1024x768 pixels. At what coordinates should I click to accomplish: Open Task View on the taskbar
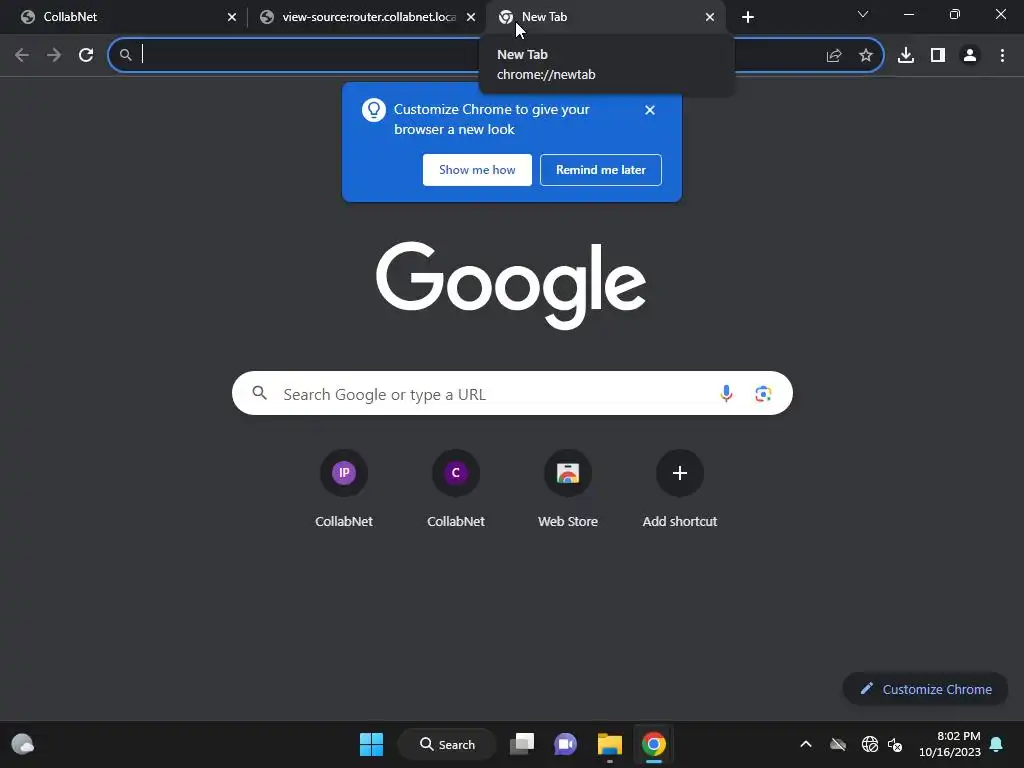coord(522,744)
